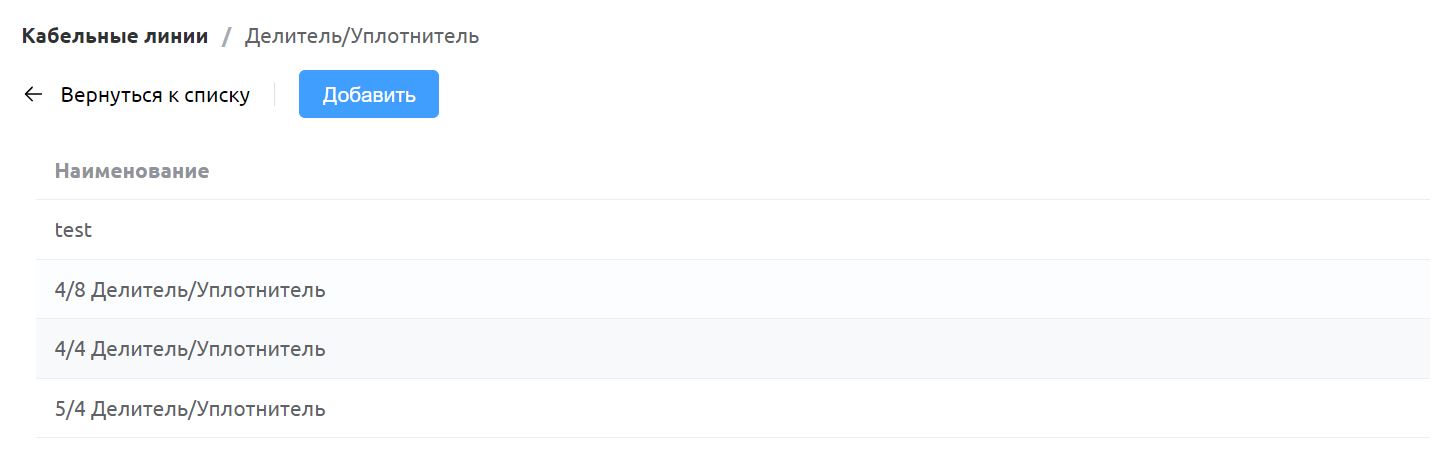Select the 5/4 Делитель/Уплотнитель row

coord(733,409)
